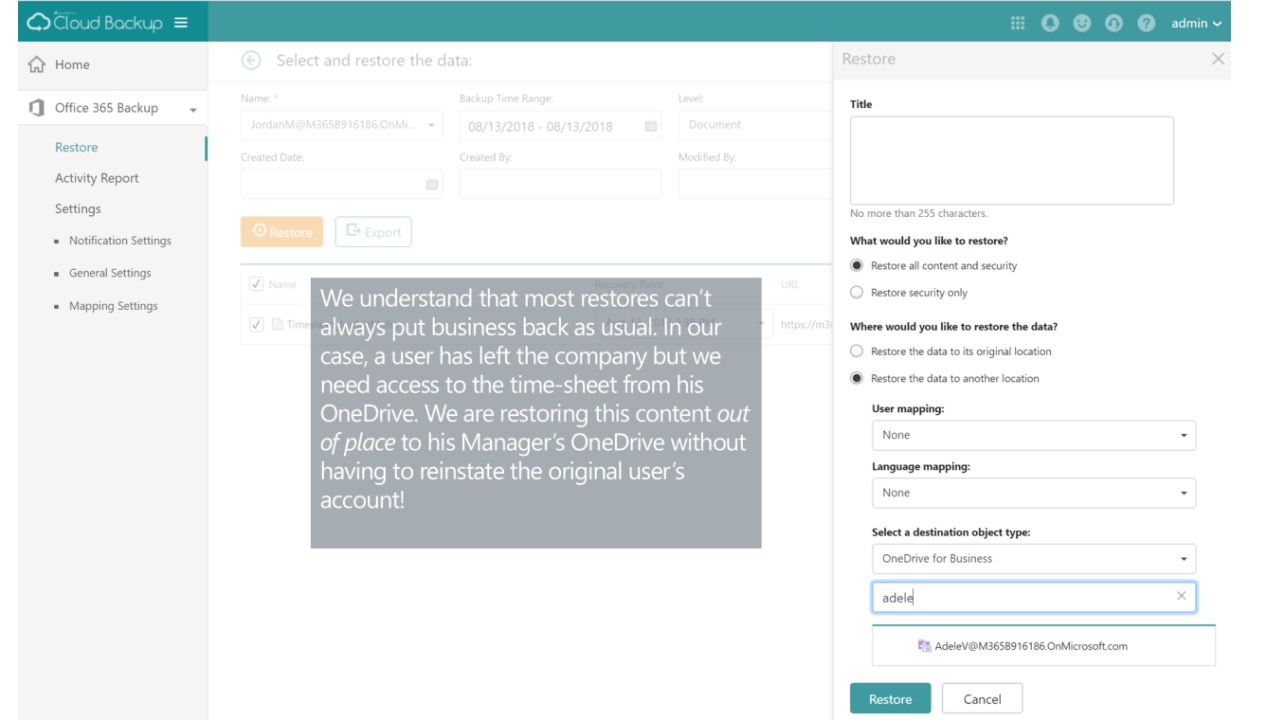Collapse the Office 365 Backup section
Image resolution: width=1280 pixels, height=720 pixels.
(x=193, y=109)
